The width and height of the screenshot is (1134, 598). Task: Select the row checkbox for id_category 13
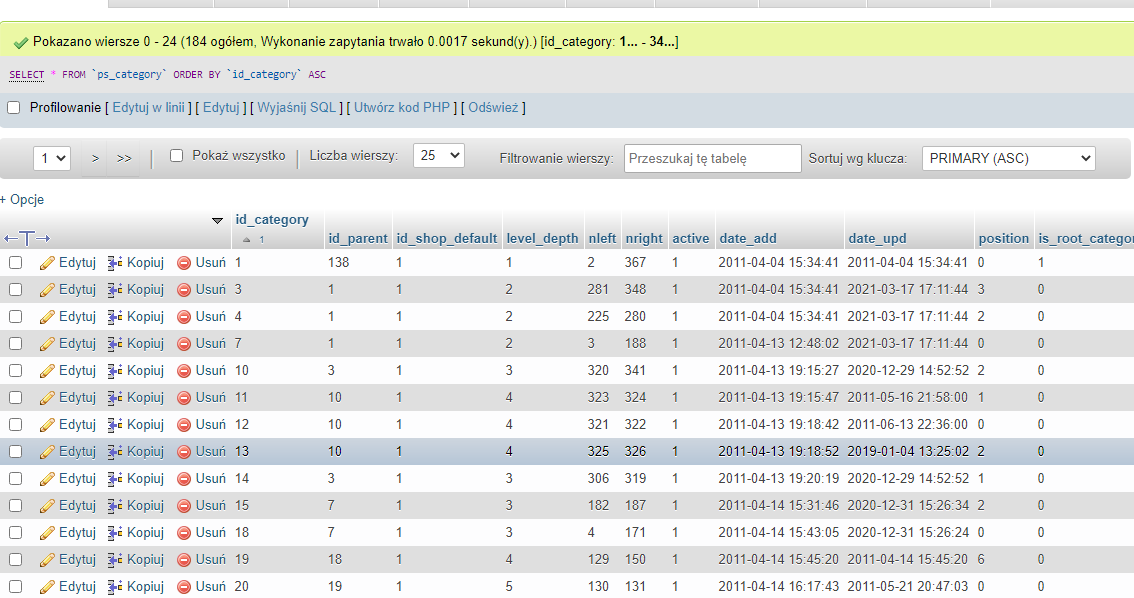click(15, 452)
